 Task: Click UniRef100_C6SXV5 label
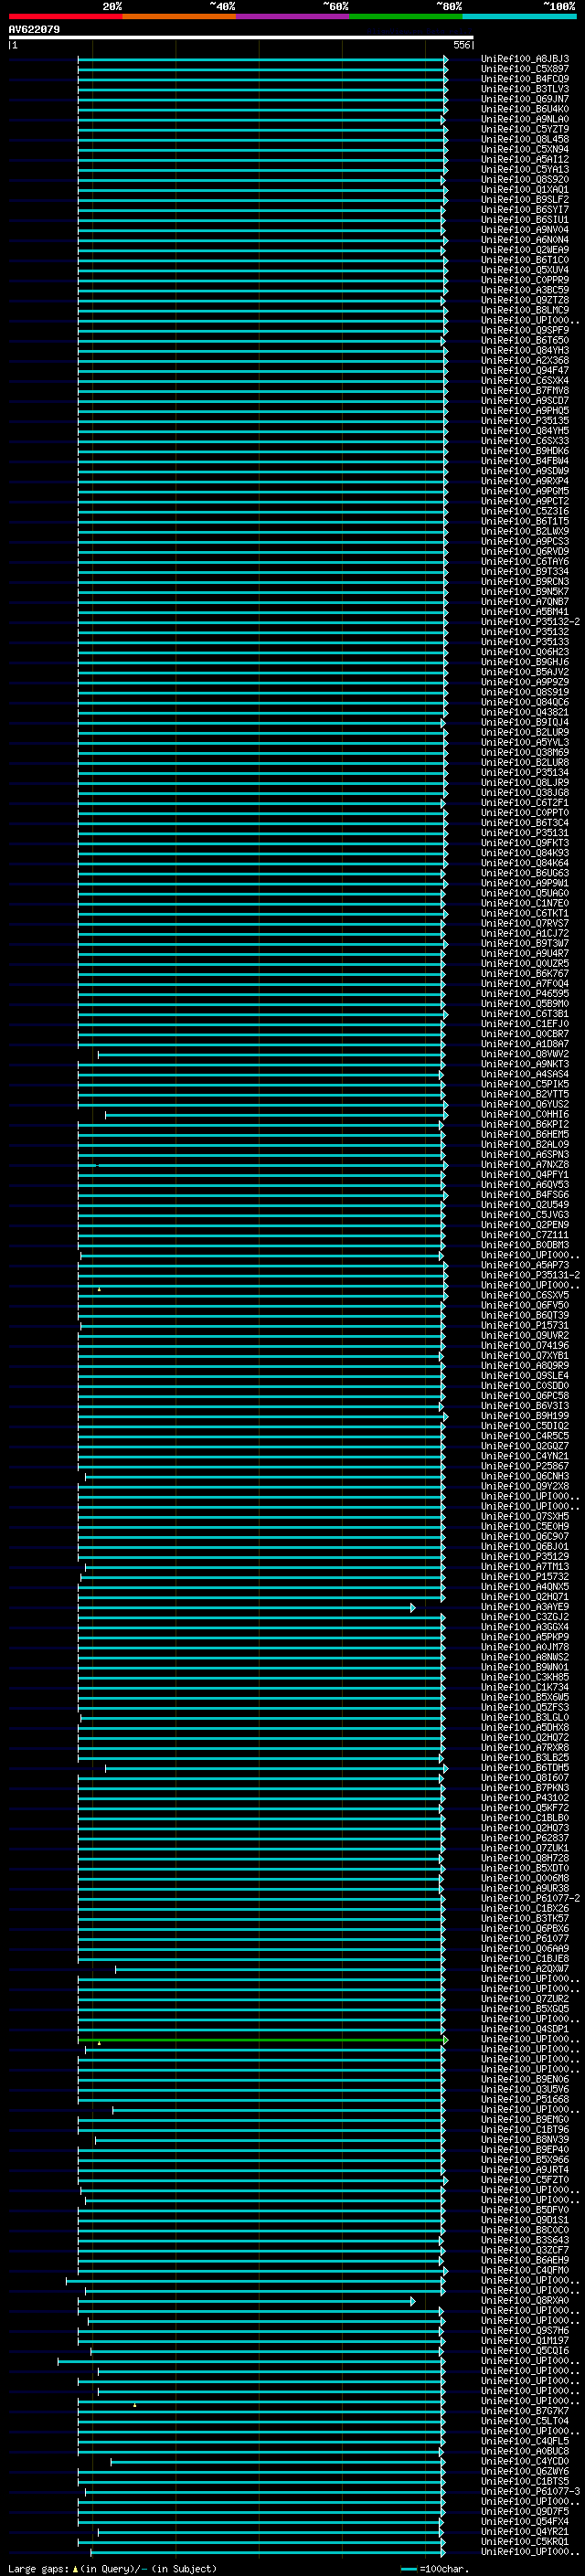(525, 1295)
